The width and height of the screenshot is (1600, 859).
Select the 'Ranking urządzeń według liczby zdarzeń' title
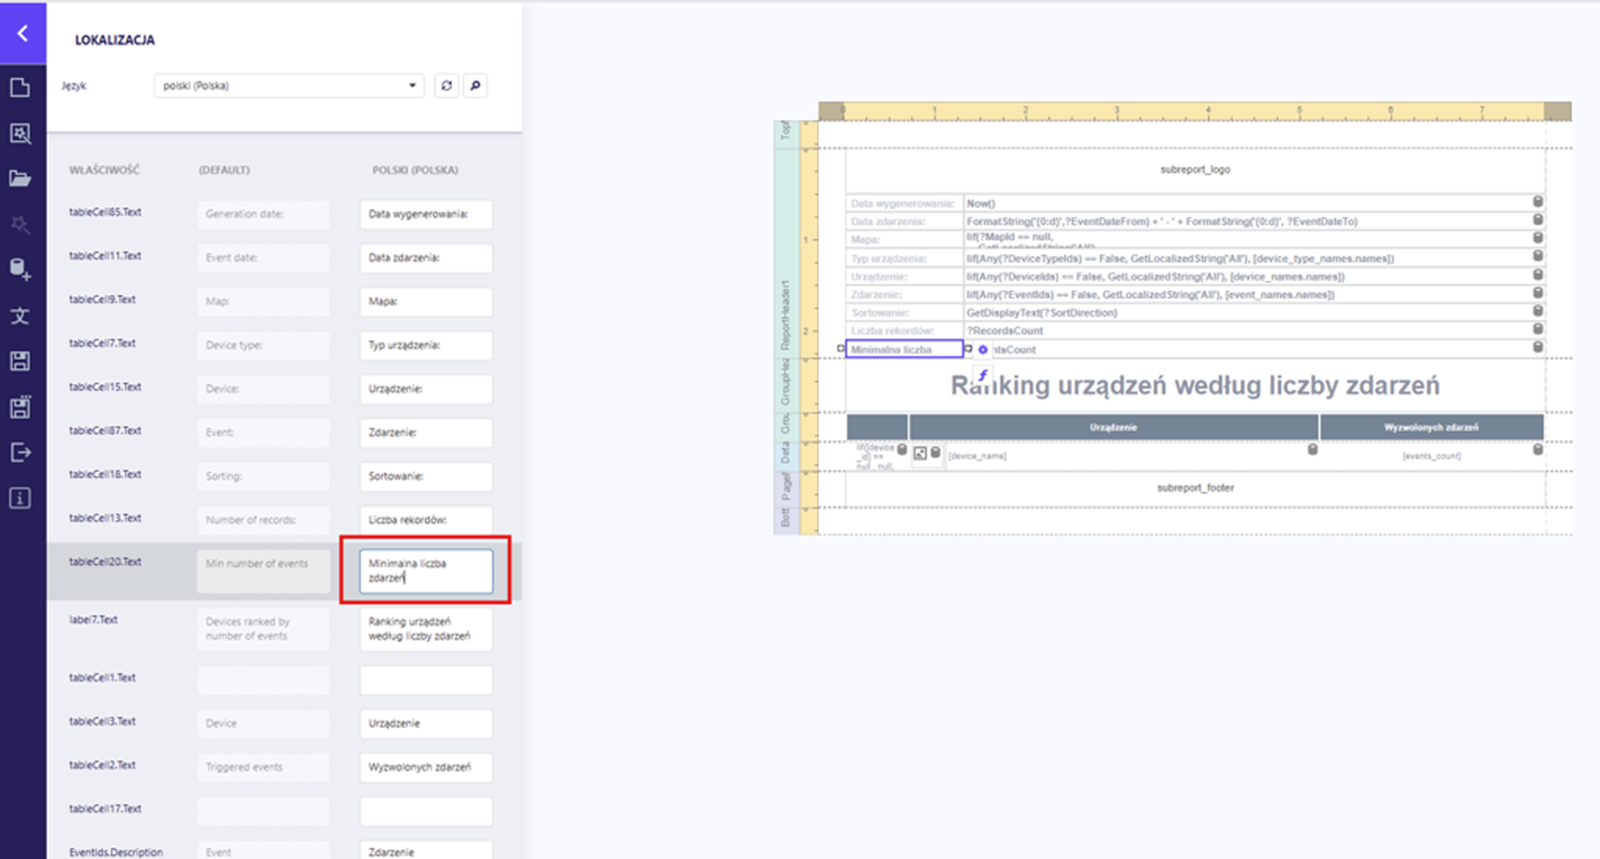click(1195, 386)
